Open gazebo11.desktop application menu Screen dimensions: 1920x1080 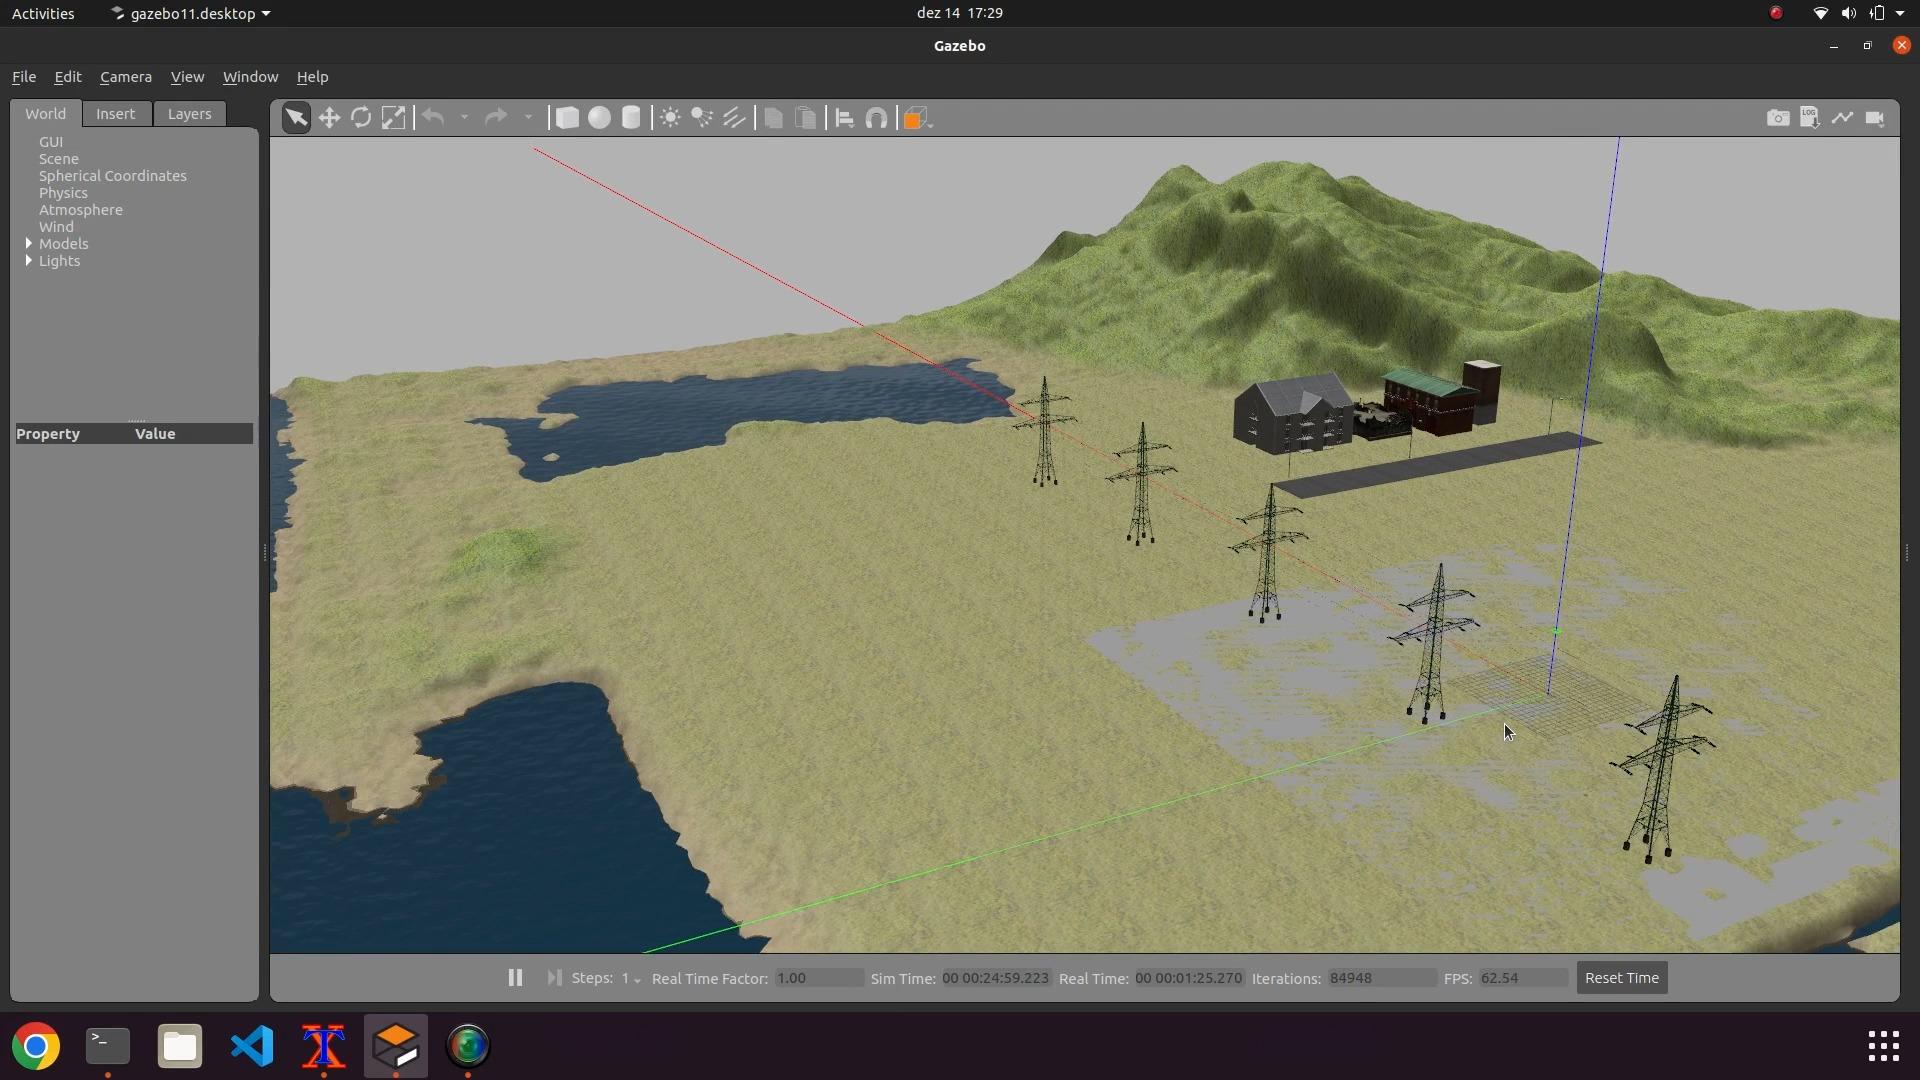click(x=190, y=13)
